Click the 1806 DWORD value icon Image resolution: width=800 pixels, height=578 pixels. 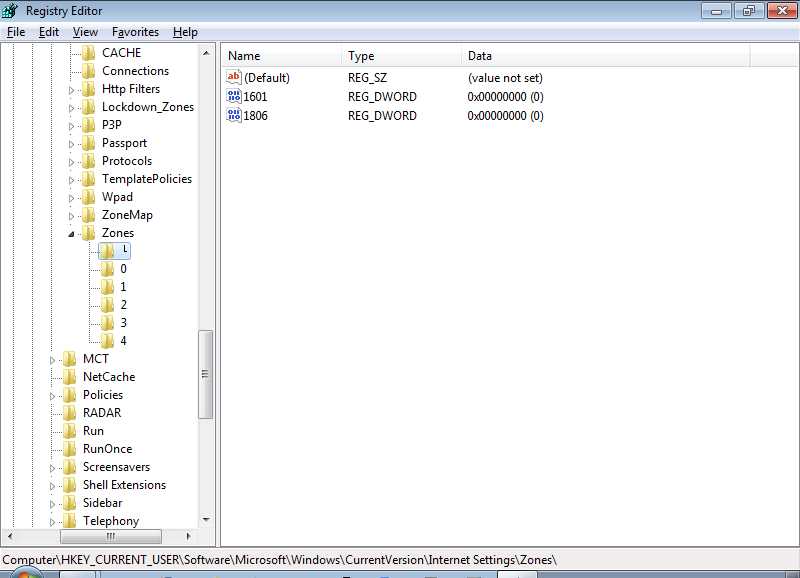click(234, 115)
